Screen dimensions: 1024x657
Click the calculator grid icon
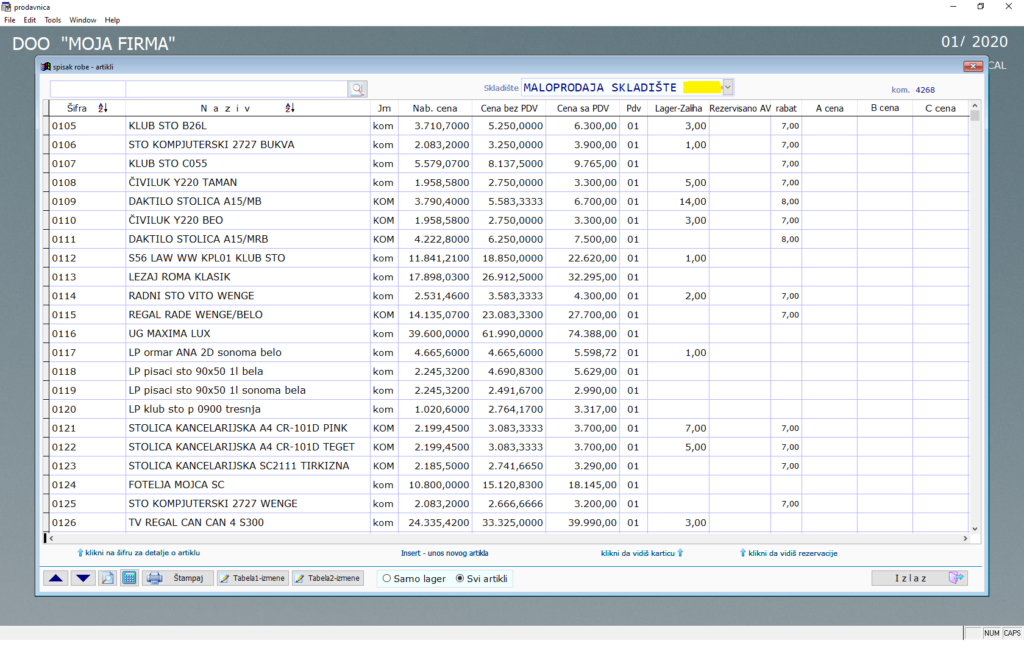129,578
